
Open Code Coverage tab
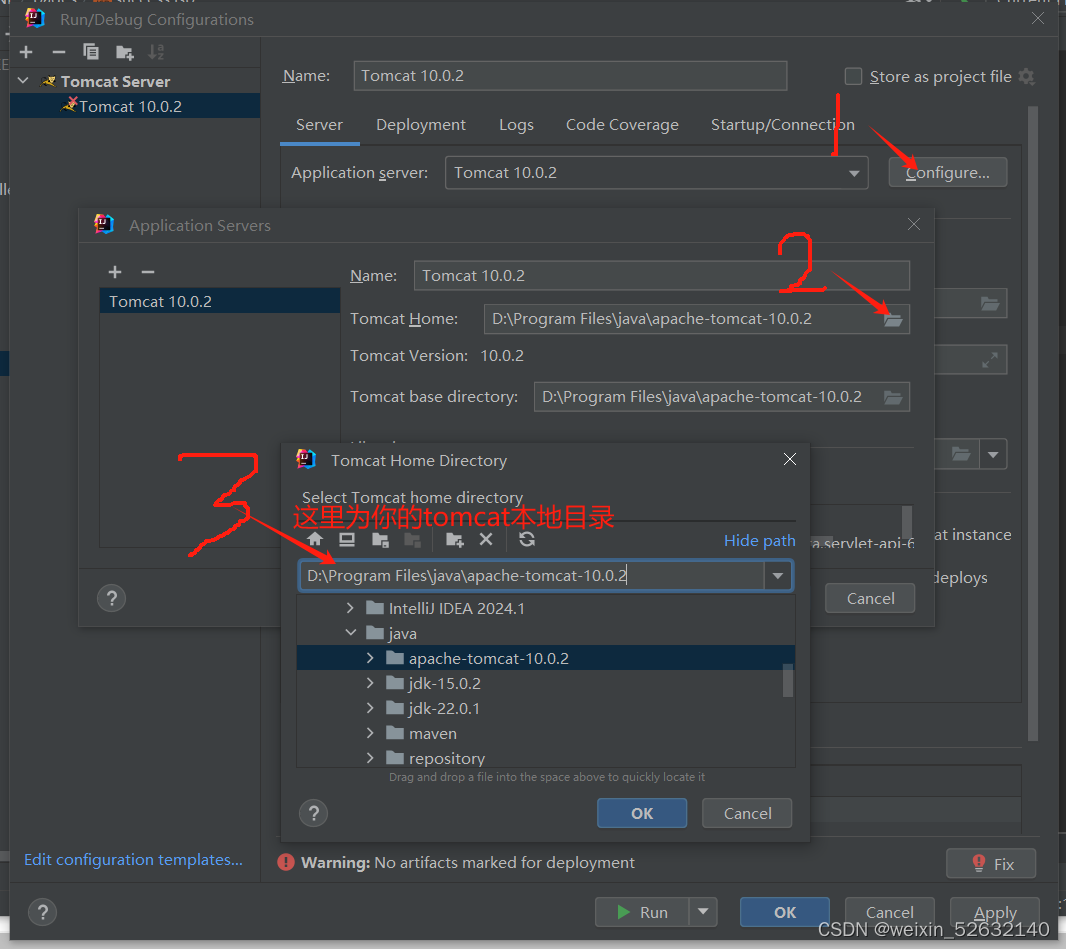(622, 125)
